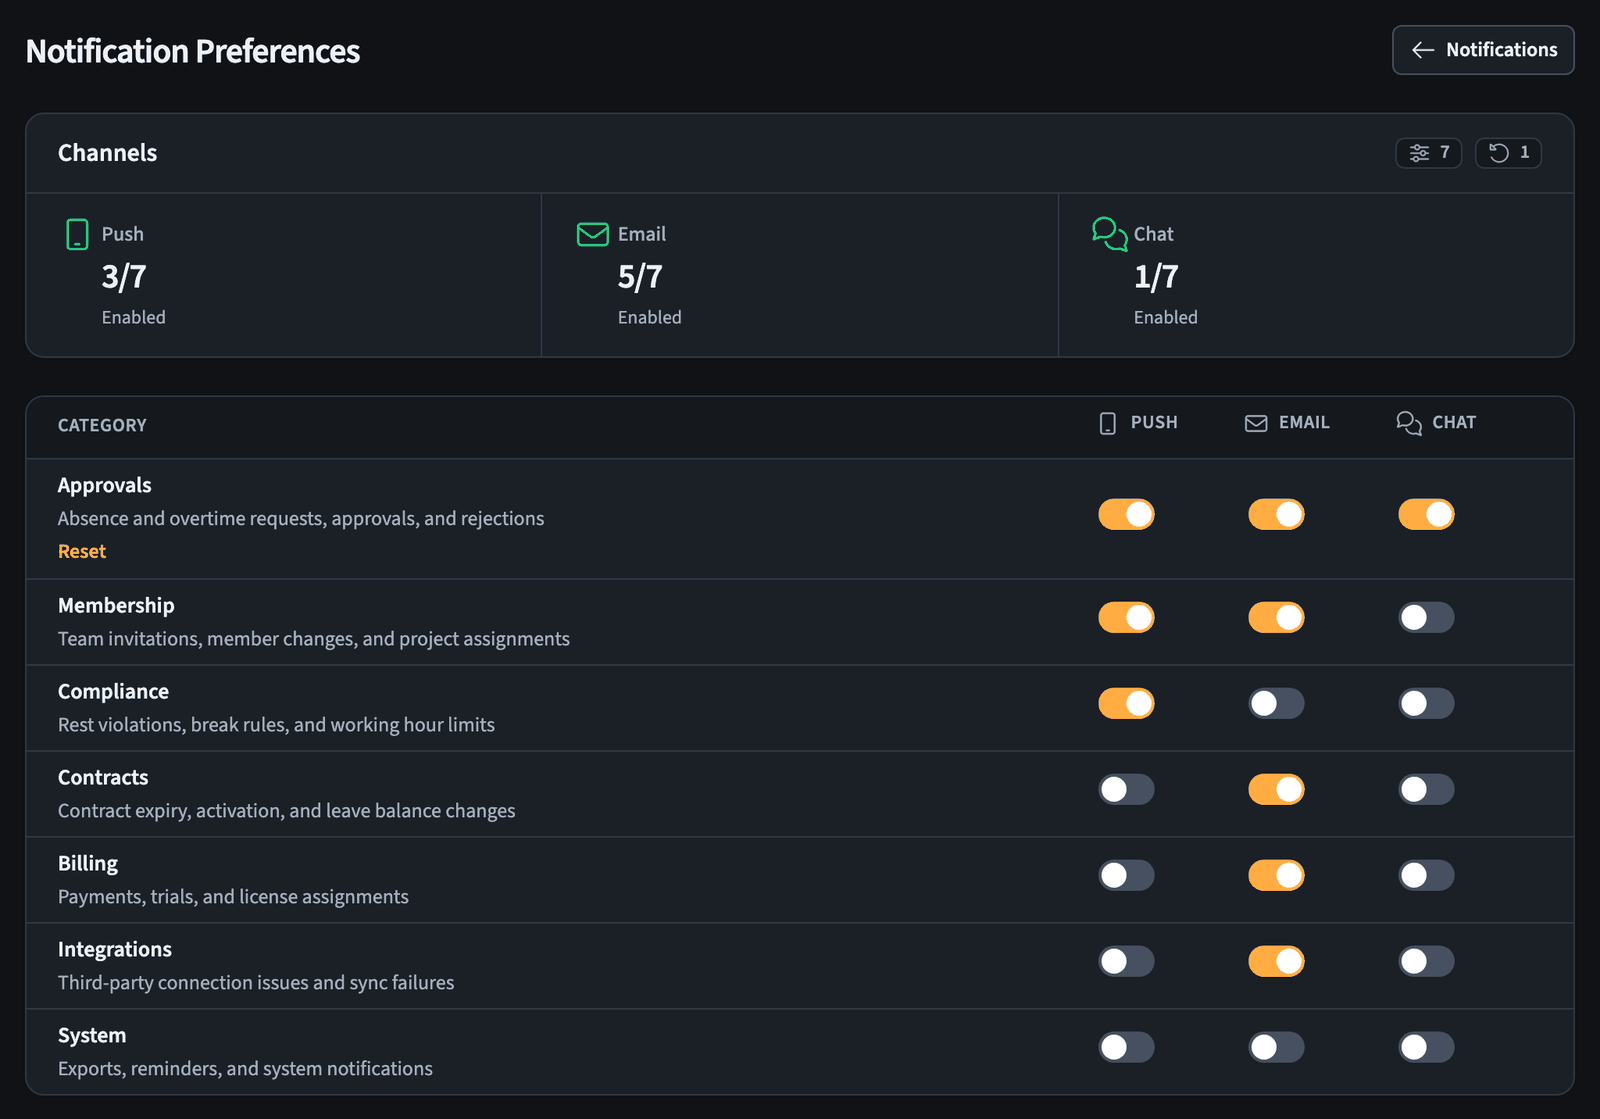The height and width of the screenshot is (1119, 1600).
Task: Click the green phone icon in Channels card
Action: point(77,234)
